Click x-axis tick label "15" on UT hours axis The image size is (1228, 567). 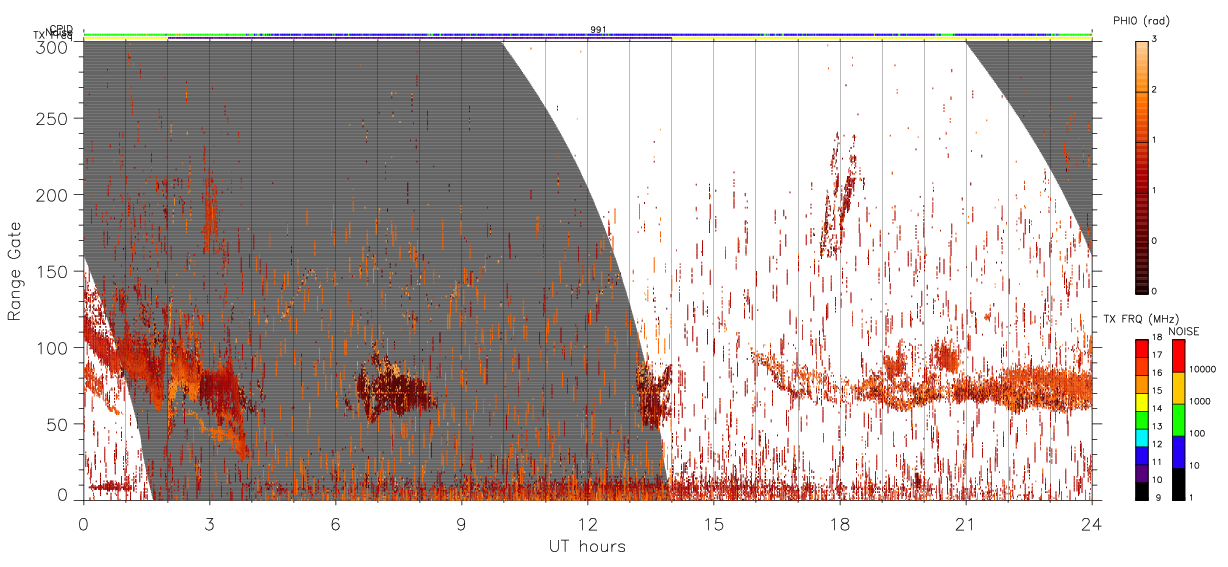pos(713,523)
